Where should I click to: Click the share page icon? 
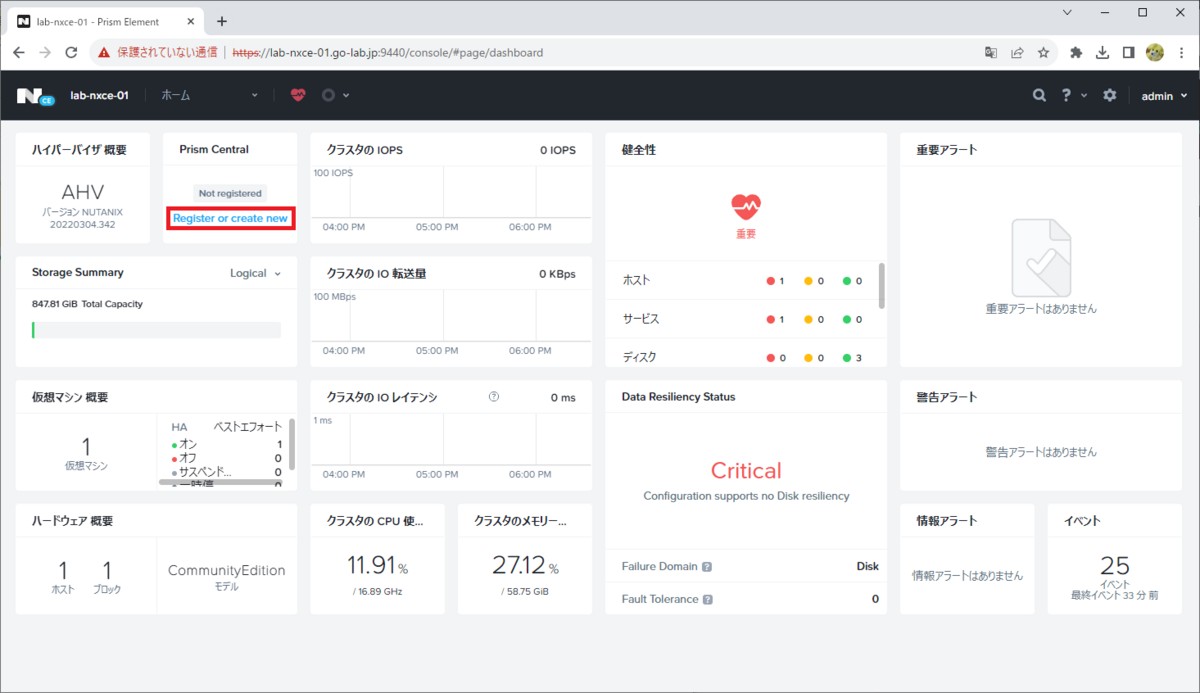pyautogui.click(x=1017, y=52)
